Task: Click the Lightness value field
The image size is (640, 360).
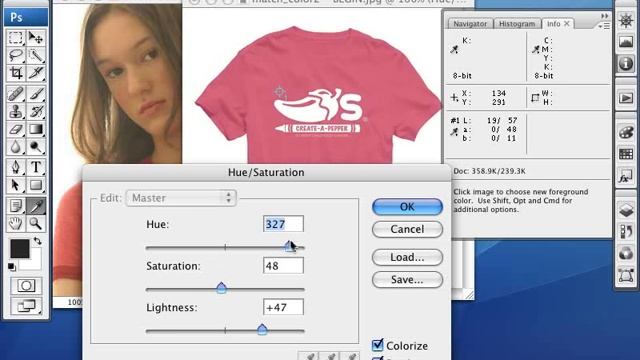Action: click(283, 307)
